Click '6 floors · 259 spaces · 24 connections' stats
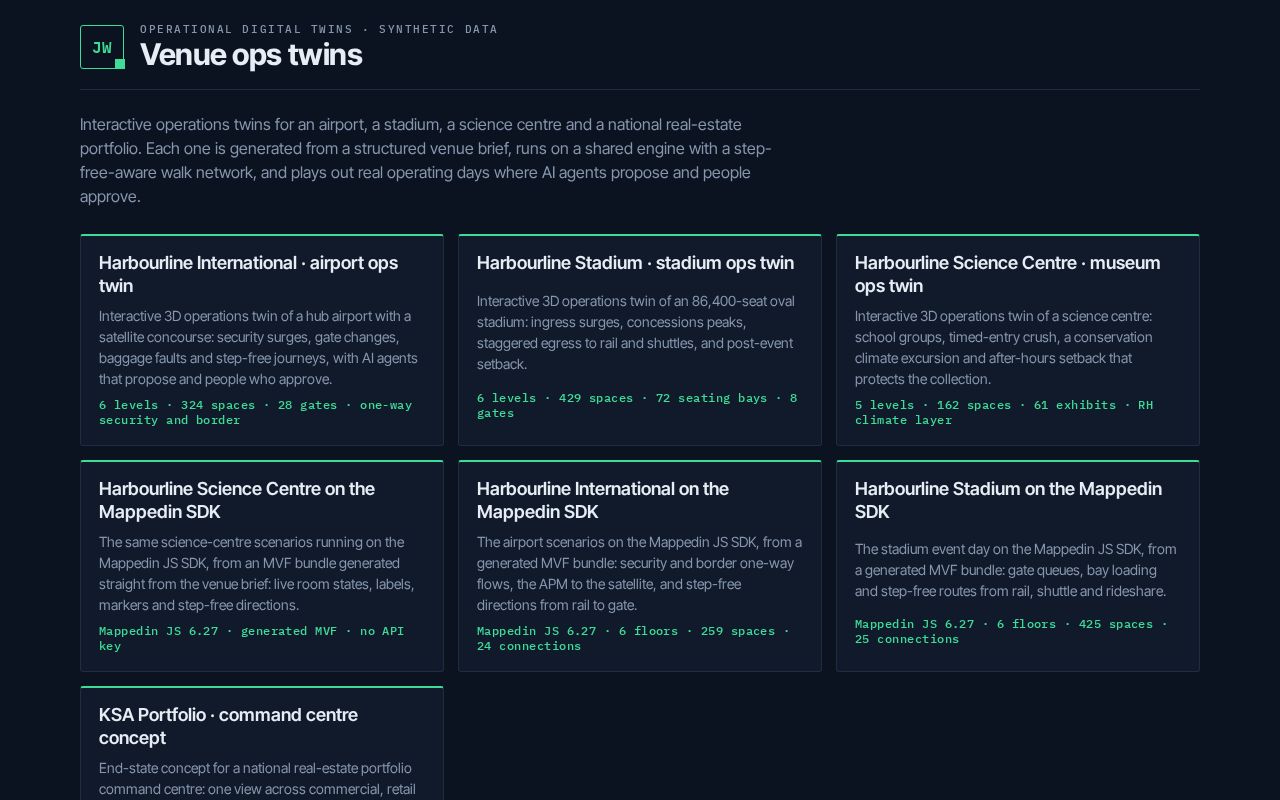1280x800 pixels. [x=633, y=638]
